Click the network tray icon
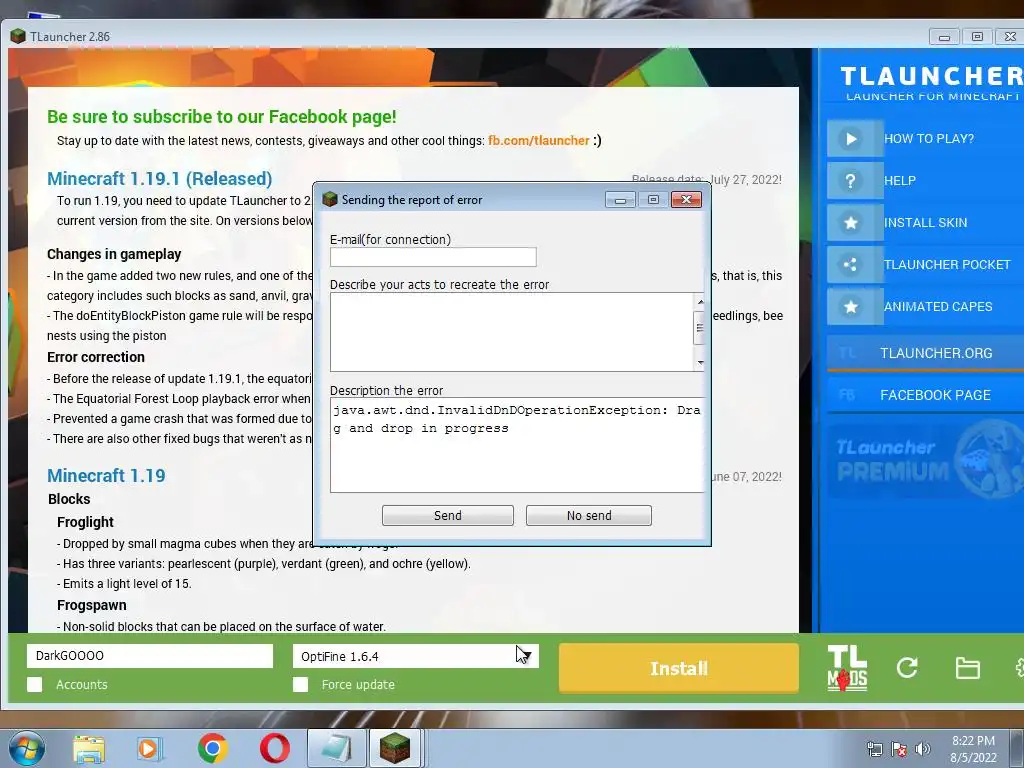 [874, 749]
